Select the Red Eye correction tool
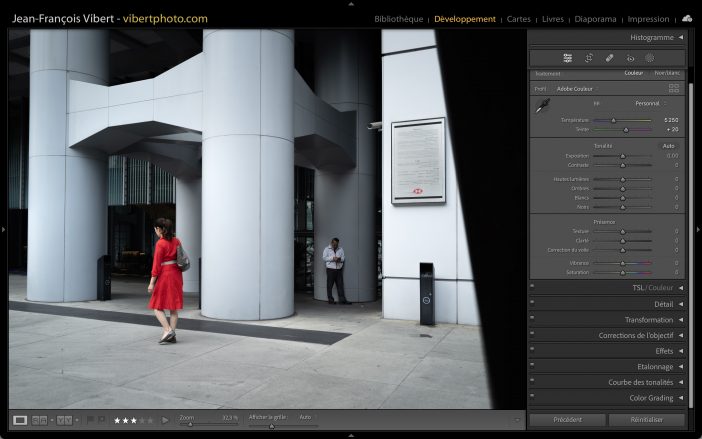Image resolution: width=702 pixels, height=439 pixels. (x=630, y=58)
